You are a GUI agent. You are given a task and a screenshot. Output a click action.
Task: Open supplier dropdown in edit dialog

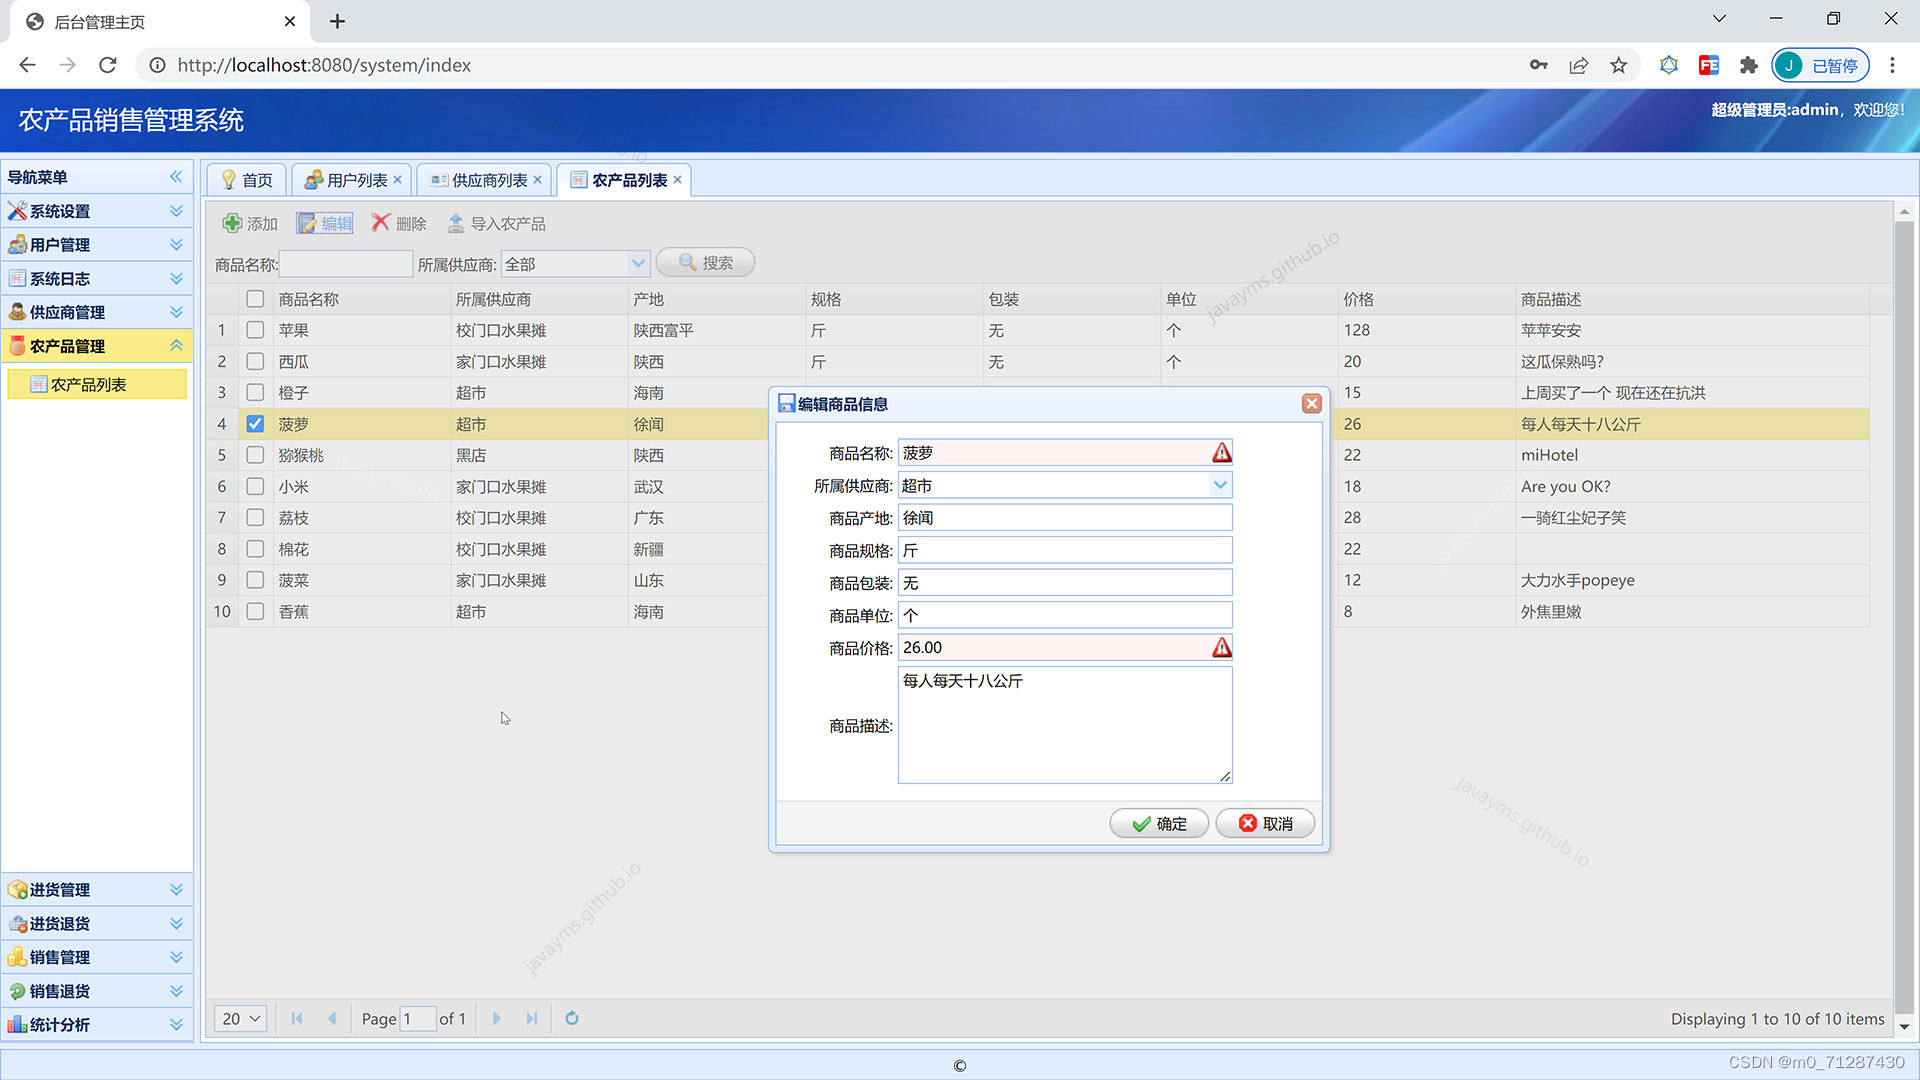click(1220, 485)
